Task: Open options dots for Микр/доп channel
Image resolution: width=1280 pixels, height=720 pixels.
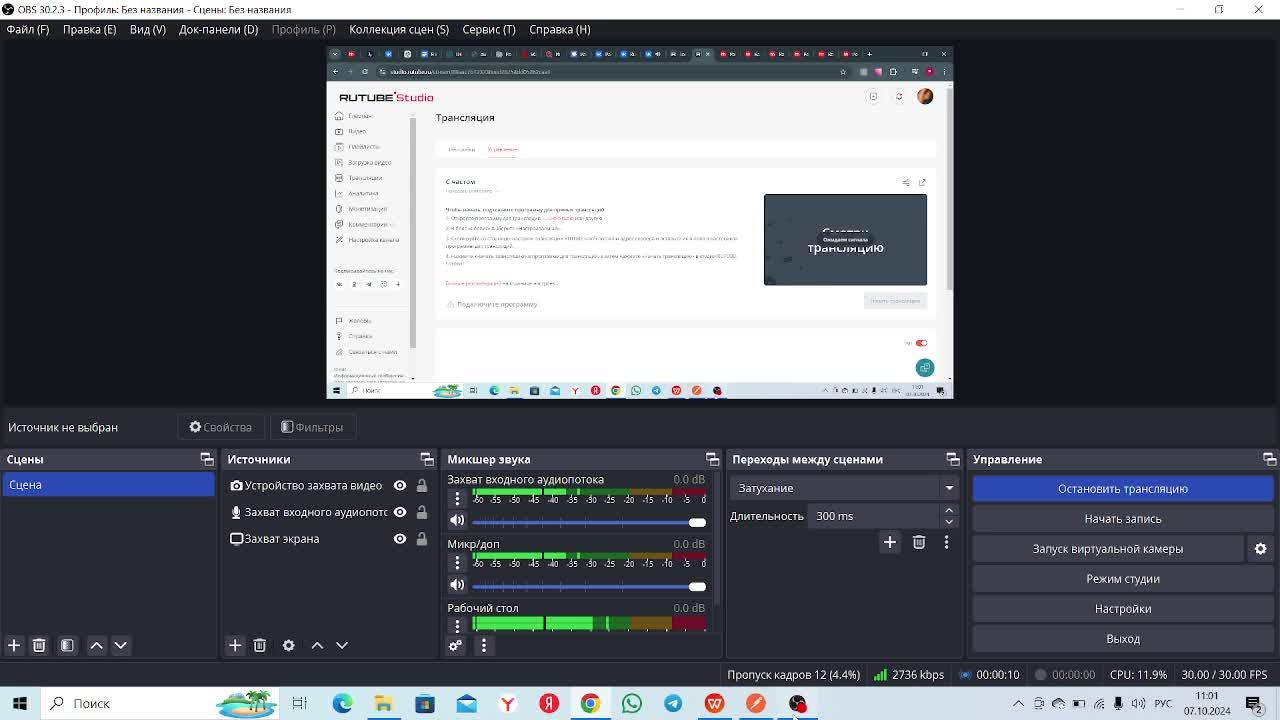Action: tap(457, 562)
